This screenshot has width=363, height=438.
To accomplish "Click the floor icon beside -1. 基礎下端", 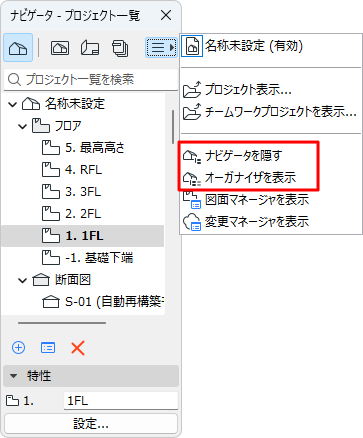I will (x=51, y=258).
